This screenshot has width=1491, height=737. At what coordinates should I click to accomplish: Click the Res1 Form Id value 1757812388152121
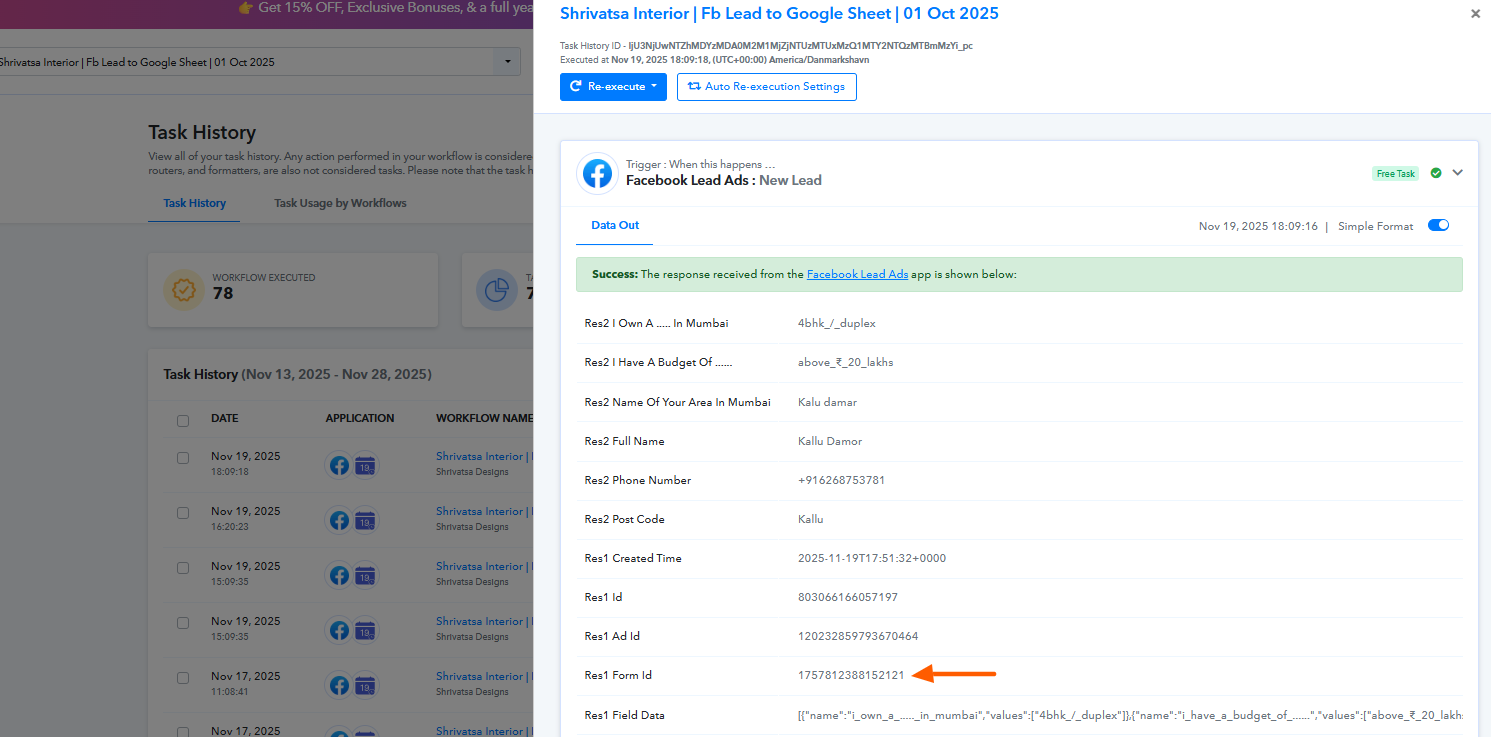click(x=850, y=676)
